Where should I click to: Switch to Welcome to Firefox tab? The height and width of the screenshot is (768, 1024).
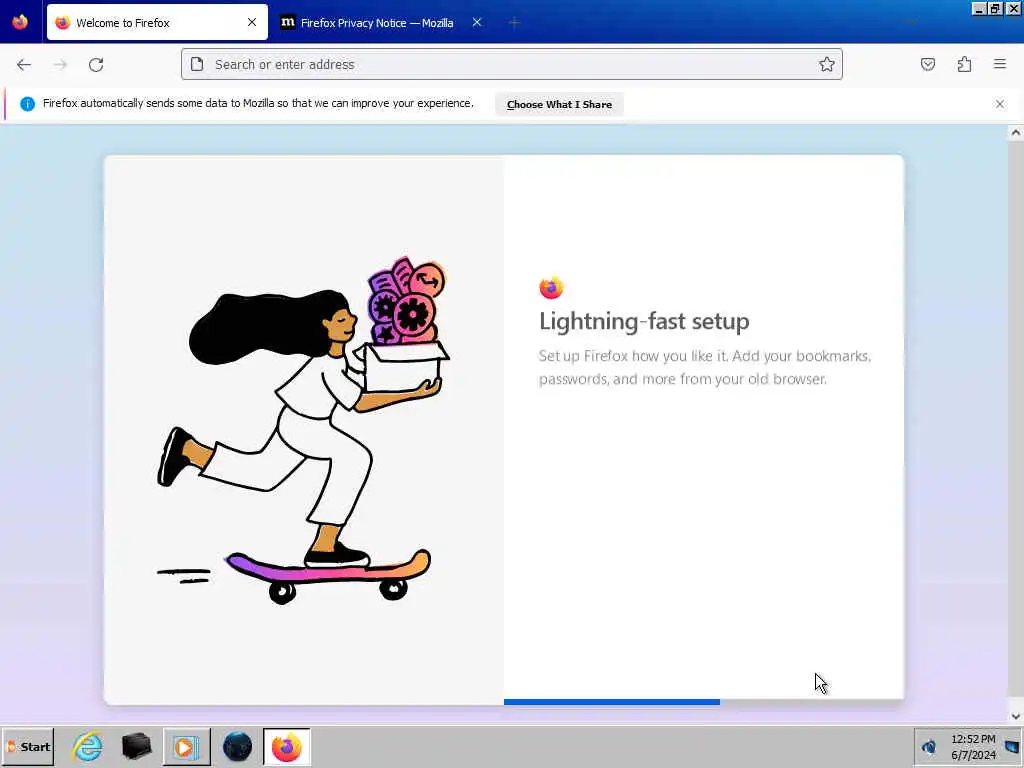157,22
